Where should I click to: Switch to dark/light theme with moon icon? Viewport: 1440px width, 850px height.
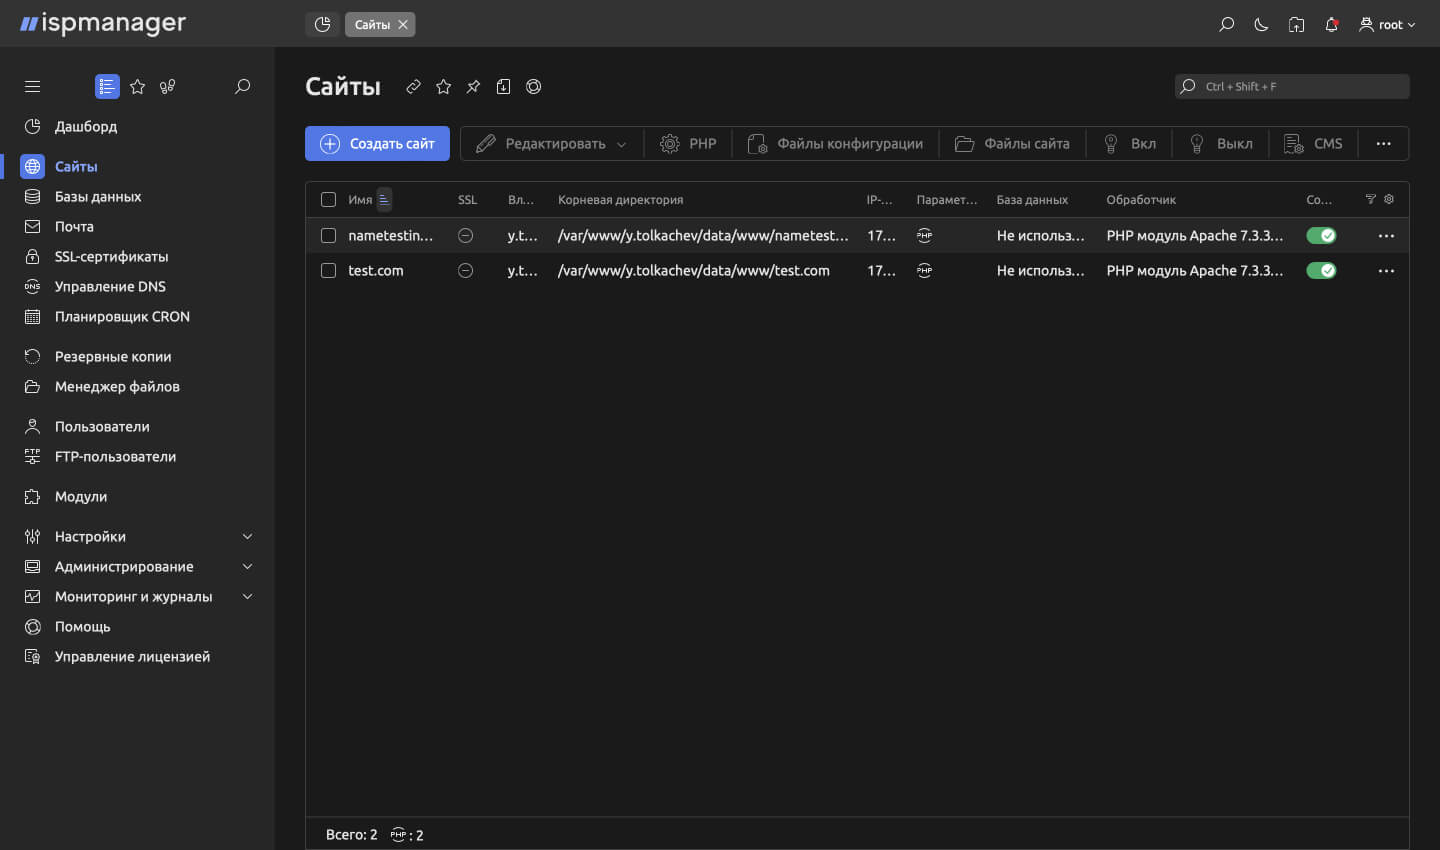1261,24
